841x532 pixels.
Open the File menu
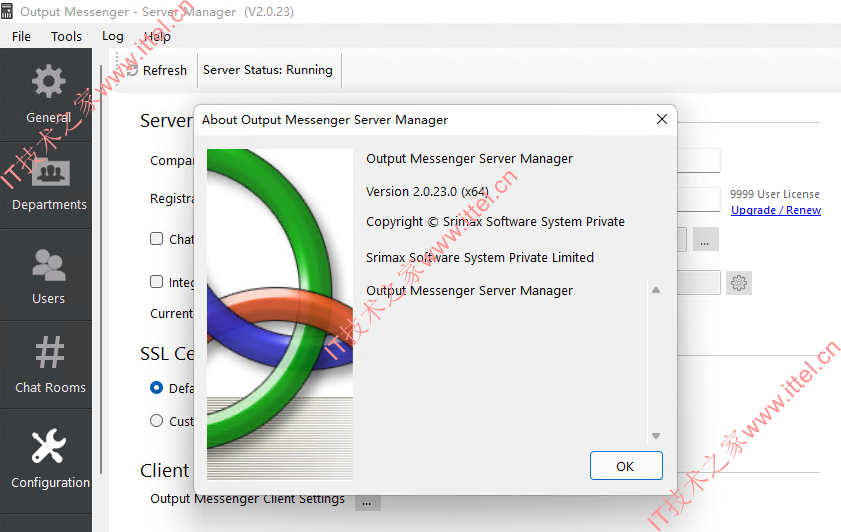[x=21, y=36]
